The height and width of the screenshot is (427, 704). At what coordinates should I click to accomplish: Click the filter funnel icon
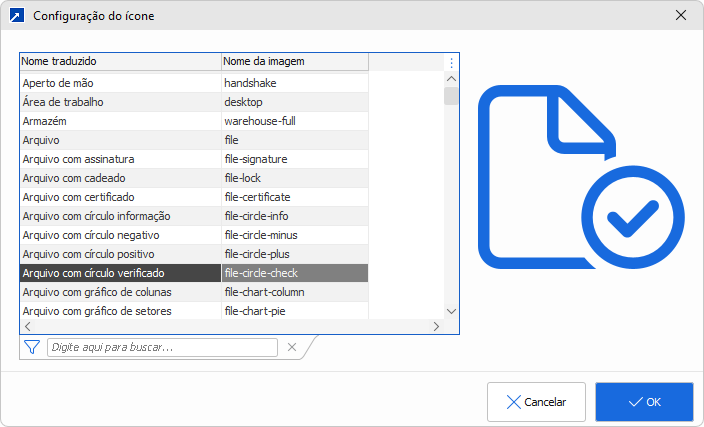[x=32, y=347]
